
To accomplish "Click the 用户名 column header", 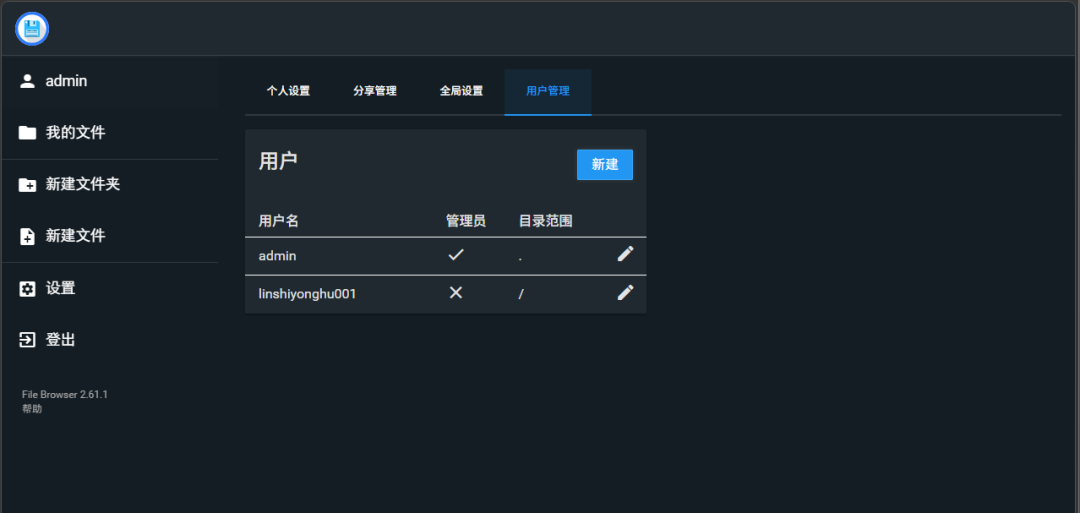I will (279, 221).
